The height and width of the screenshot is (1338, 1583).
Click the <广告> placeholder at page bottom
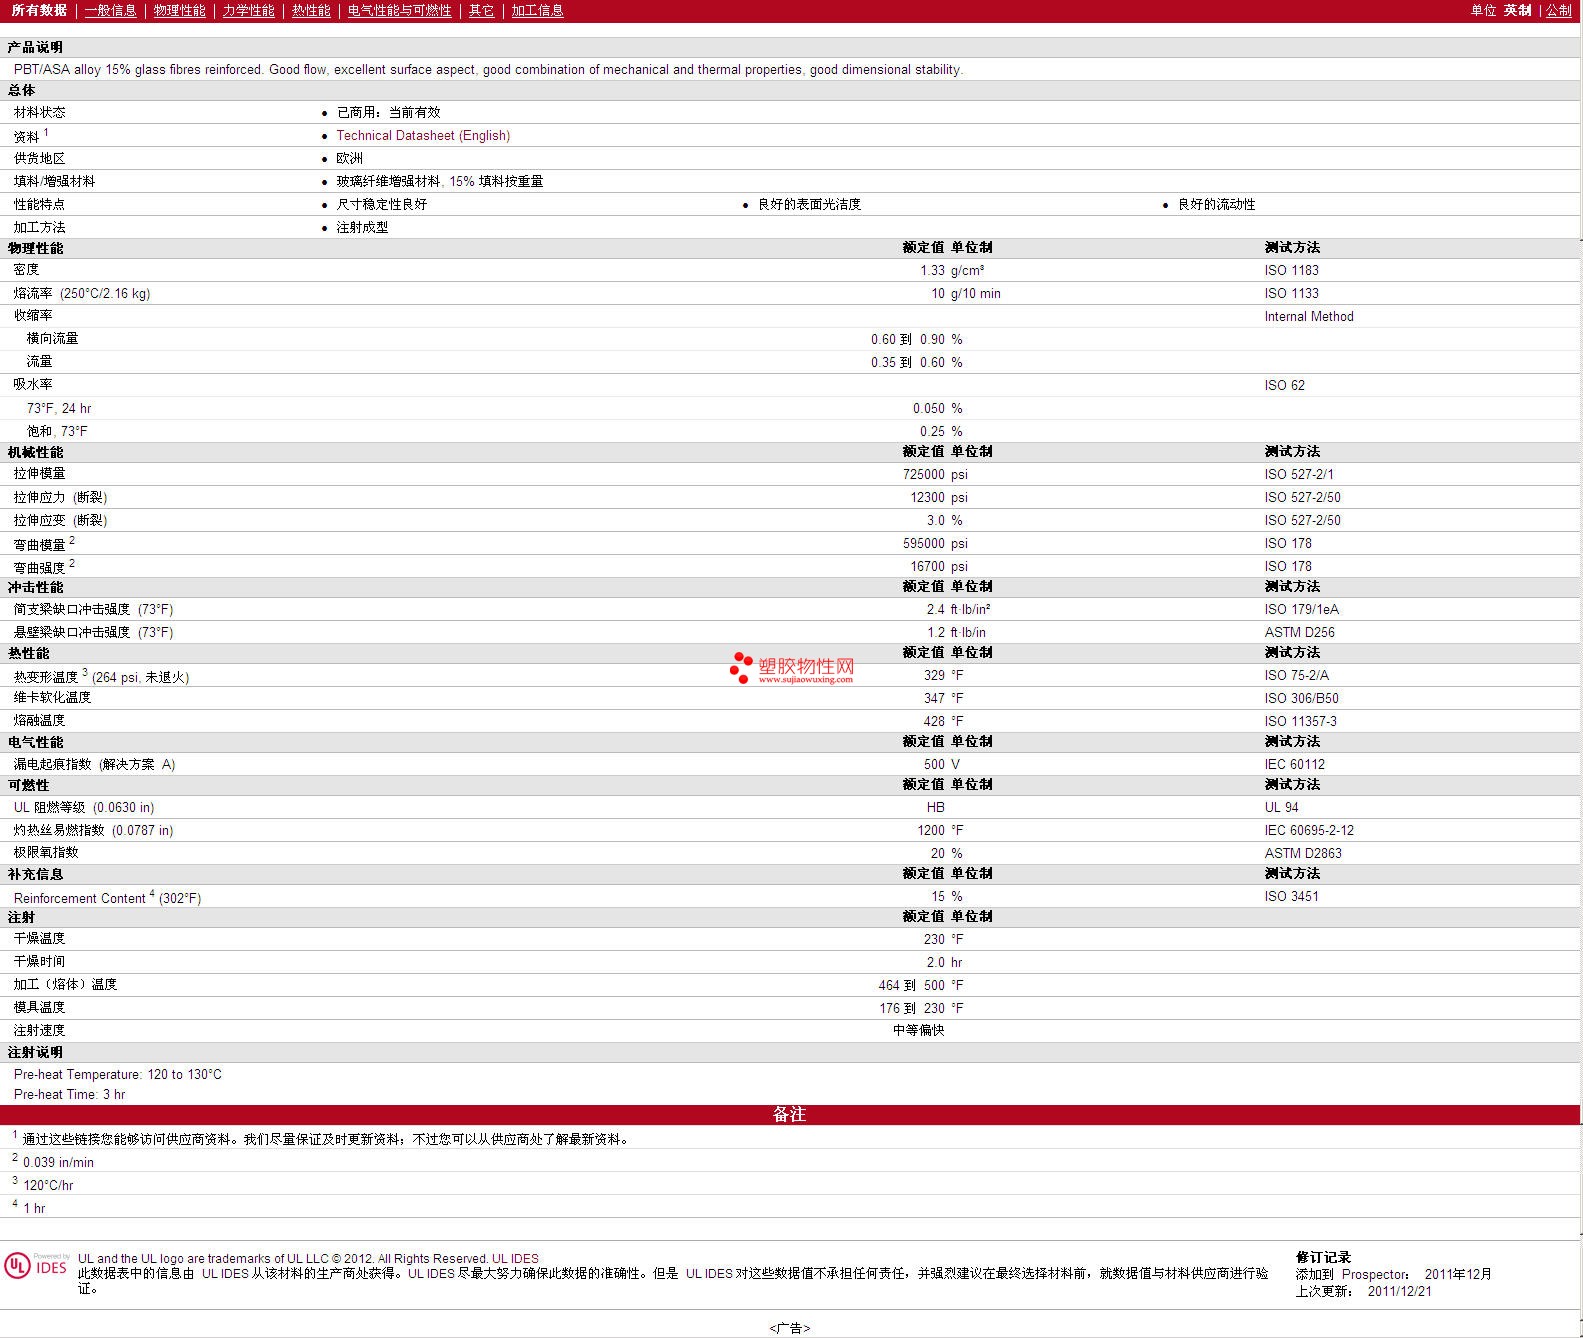790,1328
